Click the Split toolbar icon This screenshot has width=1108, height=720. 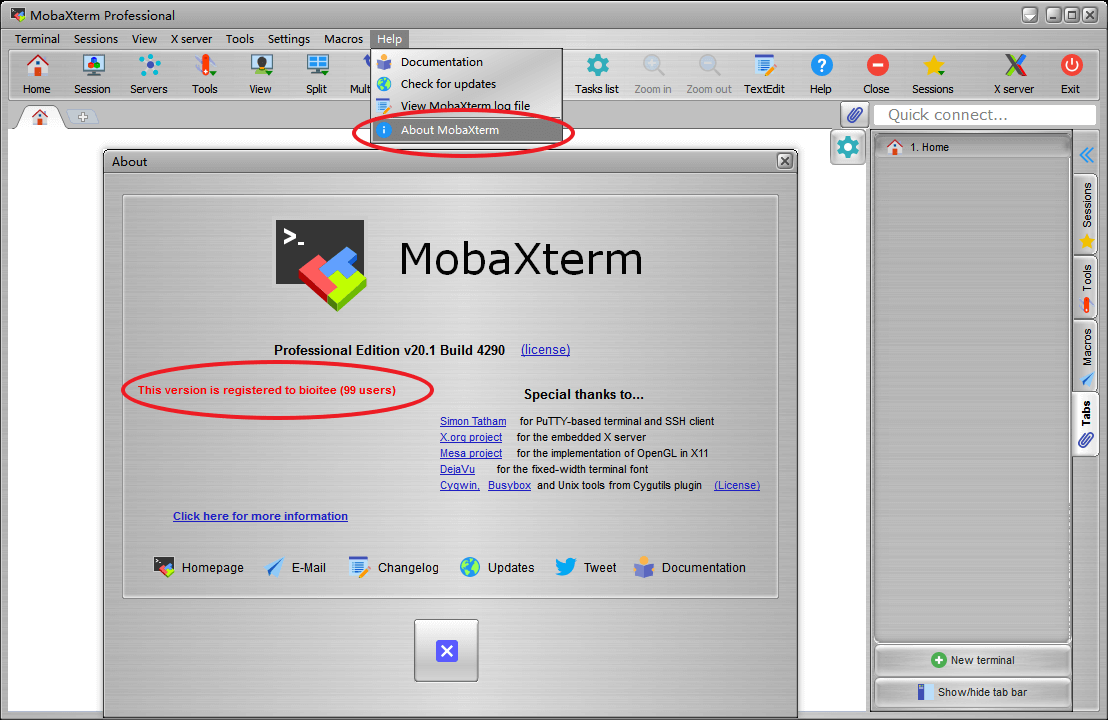click(x=317, y=74)
